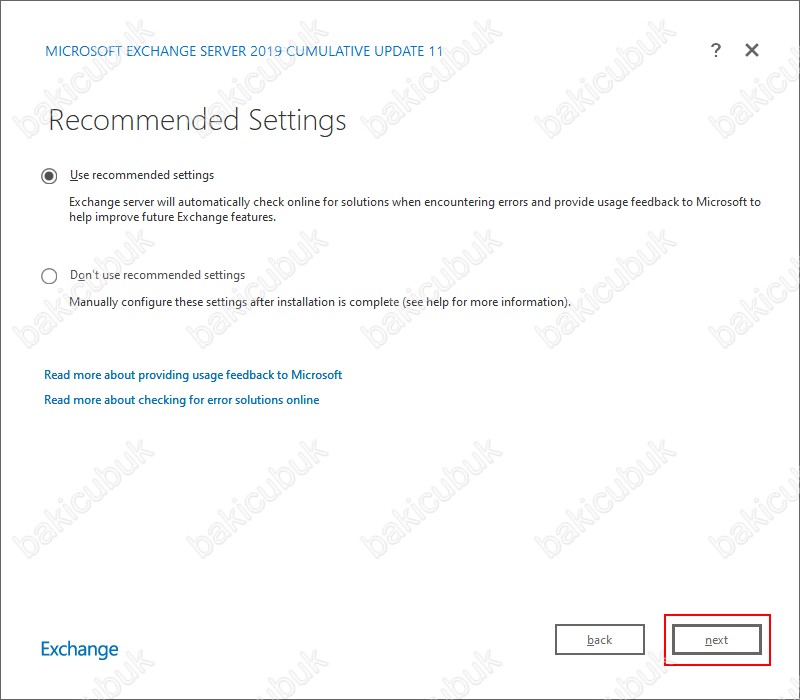
Task: Click the 'Use recommended settings' label text
Action: tap(142, 175)
